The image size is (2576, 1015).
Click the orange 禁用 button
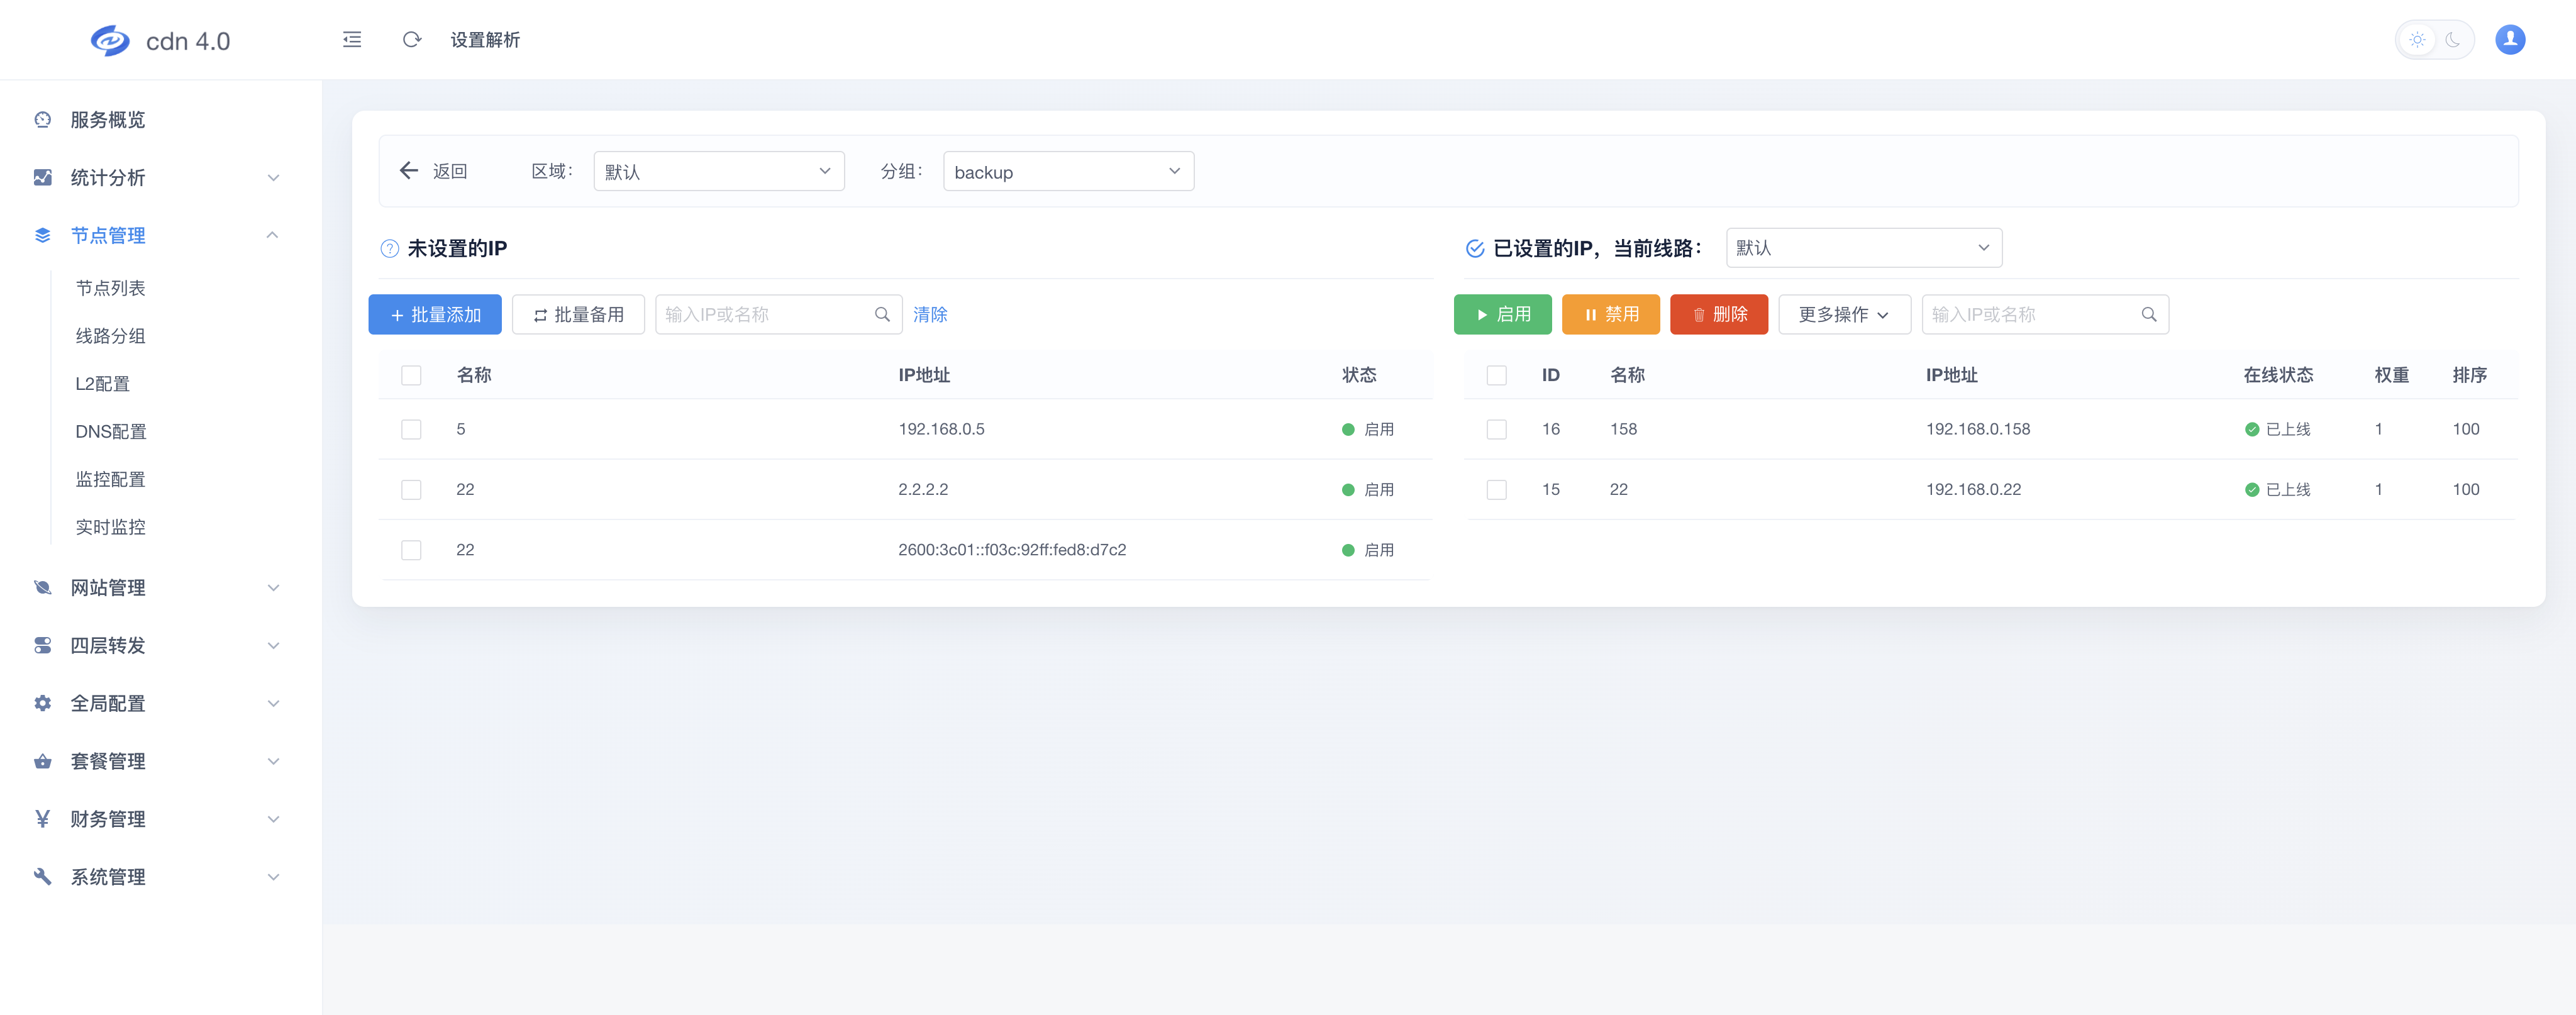tap(1611, 315)
